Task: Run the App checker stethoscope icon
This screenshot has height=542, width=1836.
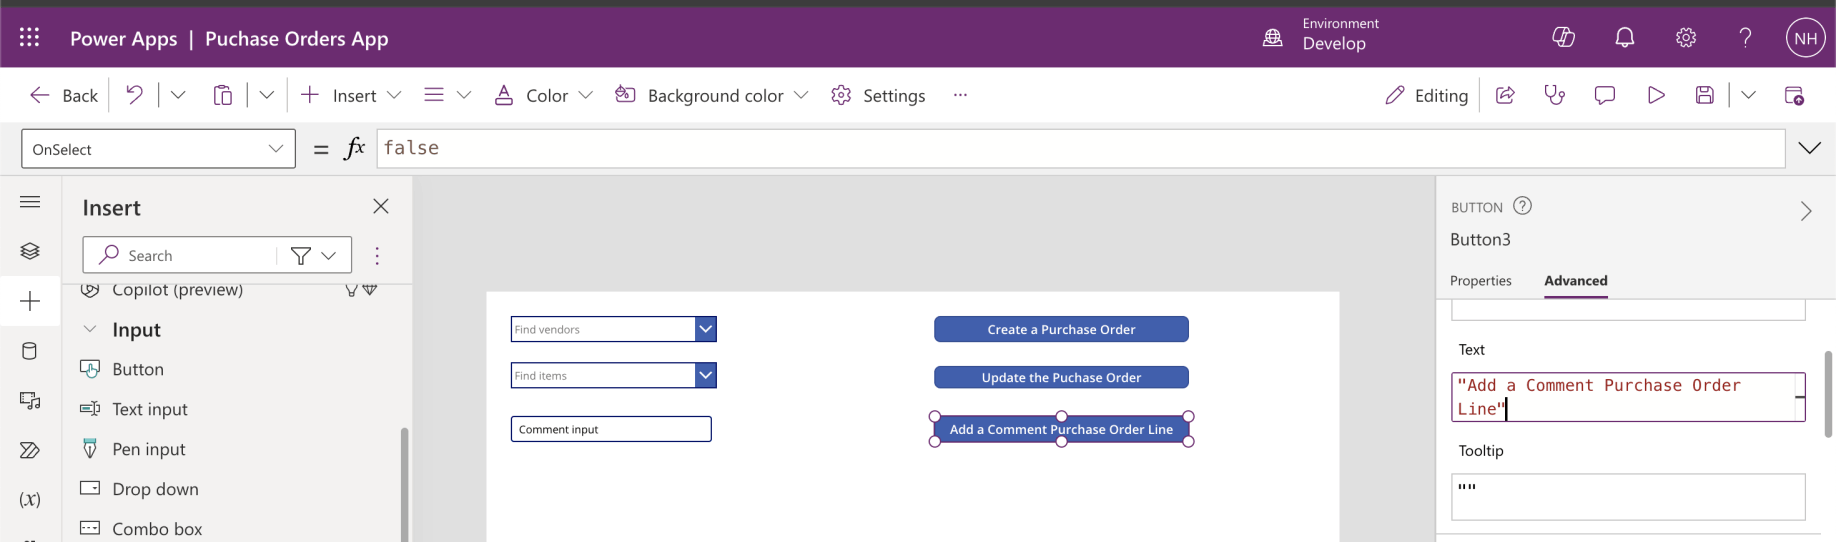Action: [x=1554, y=95]
